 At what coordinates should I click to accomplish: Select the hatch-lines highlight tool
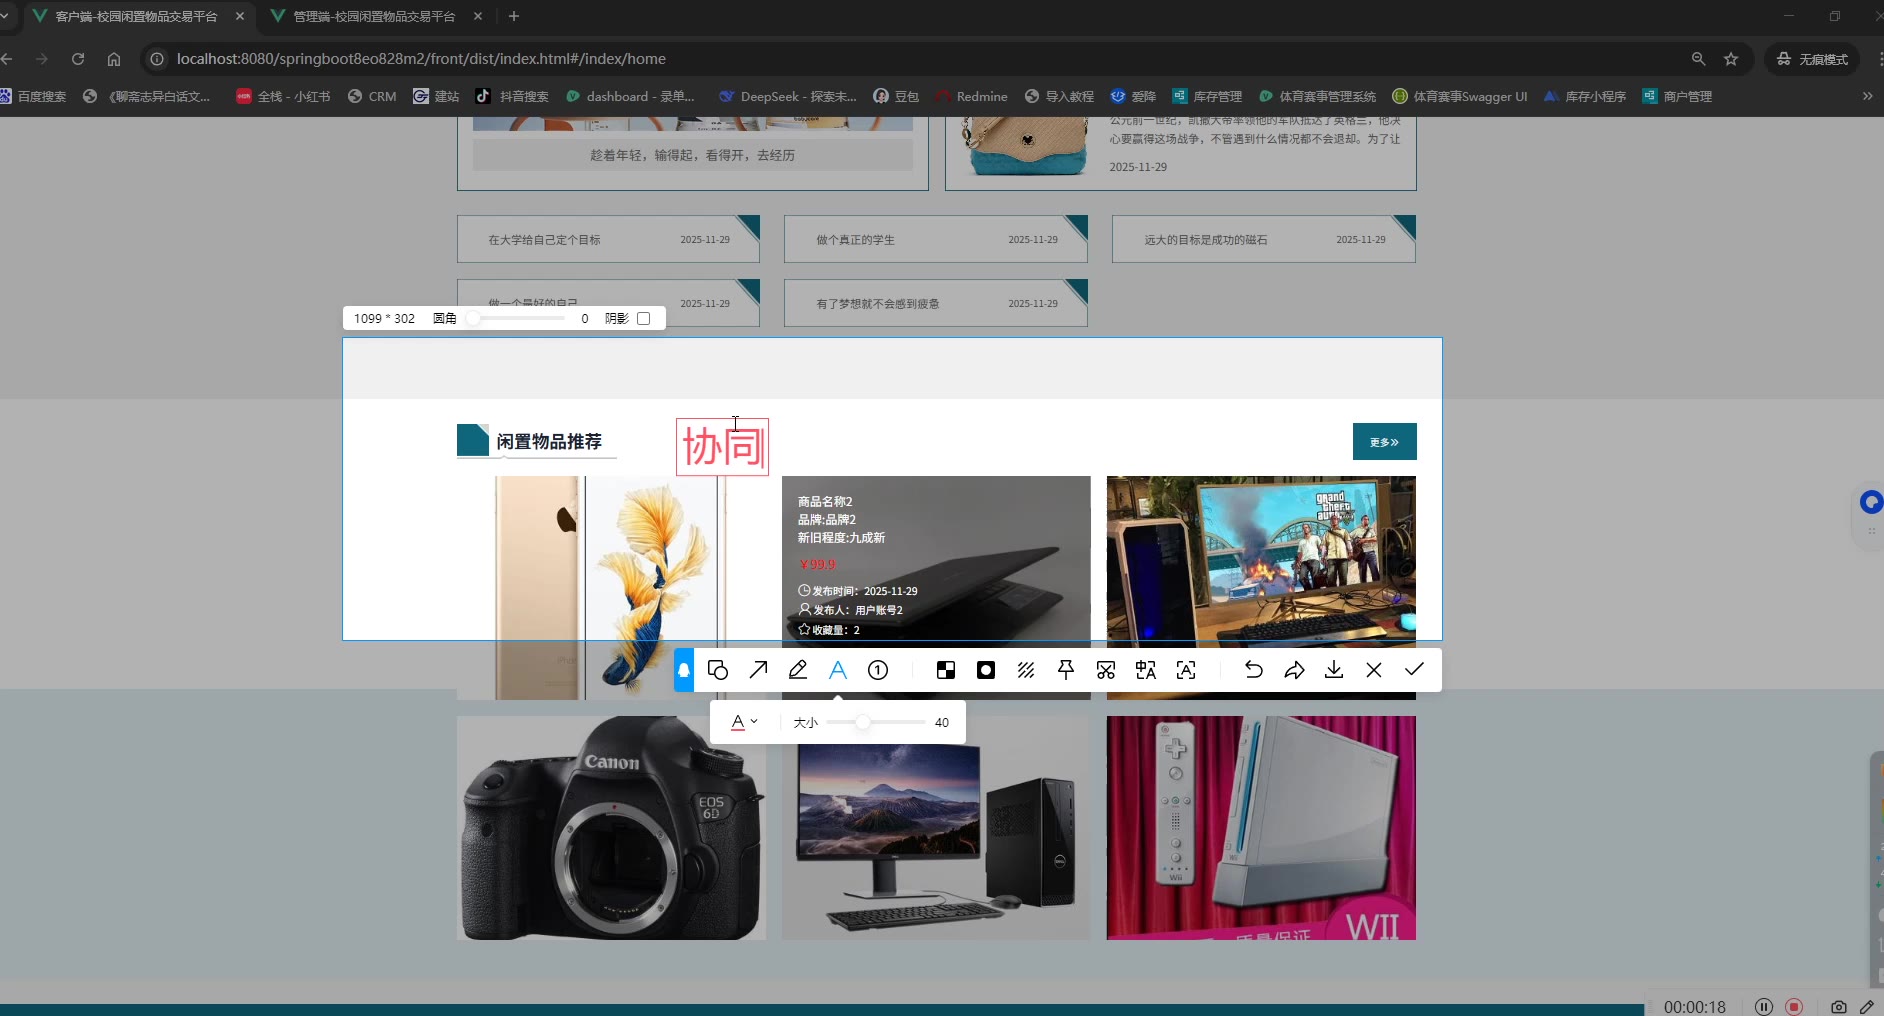point(1026,670)
